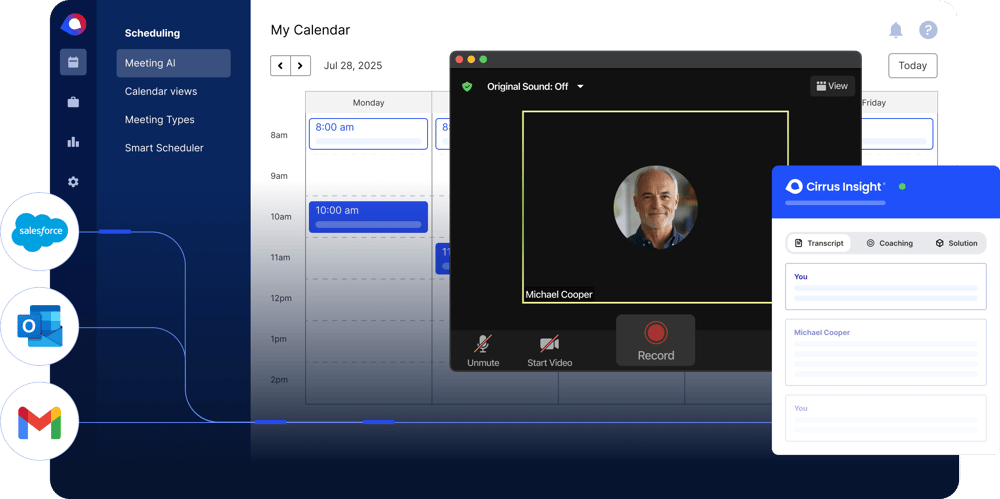The image size is (1000, 499).
Task: Select Calendar views in Scheduling menu
Action: (x=161, y=91)
